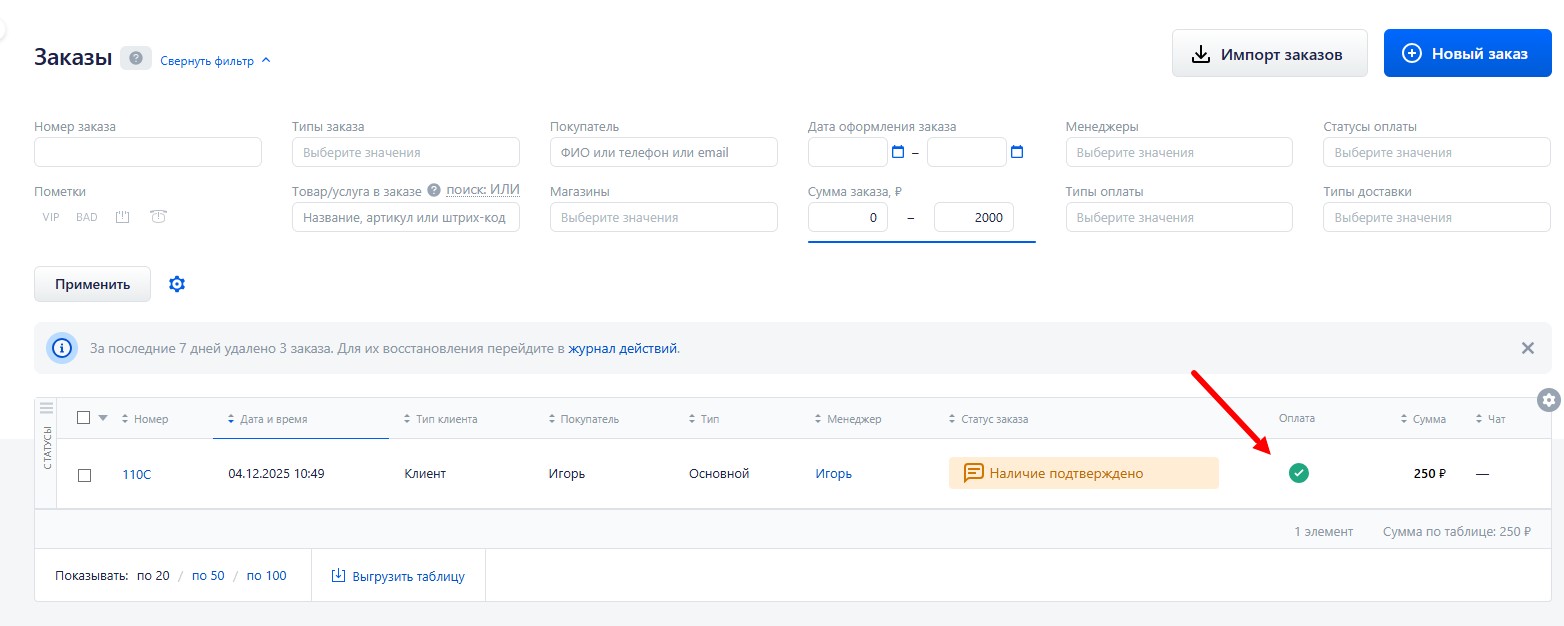The image size is (1564, 626).
Task: Open the Типы заказа dropdown
Action: click(x=405, y=152)
